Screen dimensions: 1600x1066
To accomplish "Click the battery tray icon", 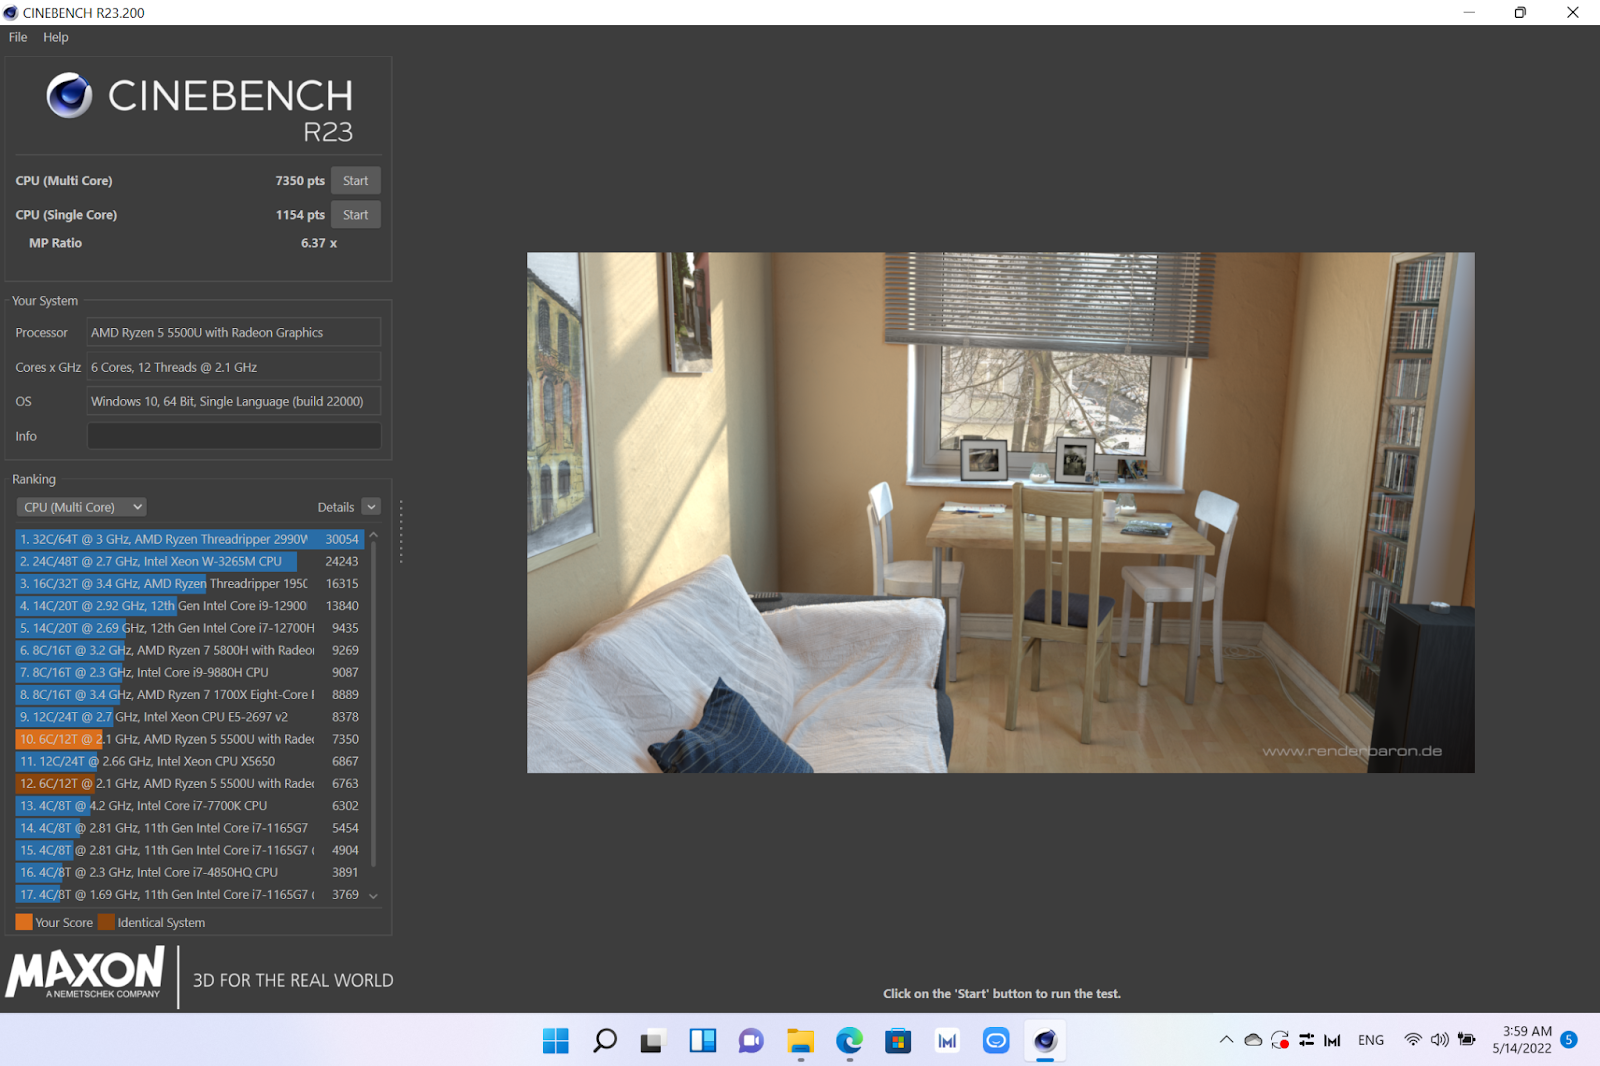I will pyautogui.click(x=1467, y=1040).
